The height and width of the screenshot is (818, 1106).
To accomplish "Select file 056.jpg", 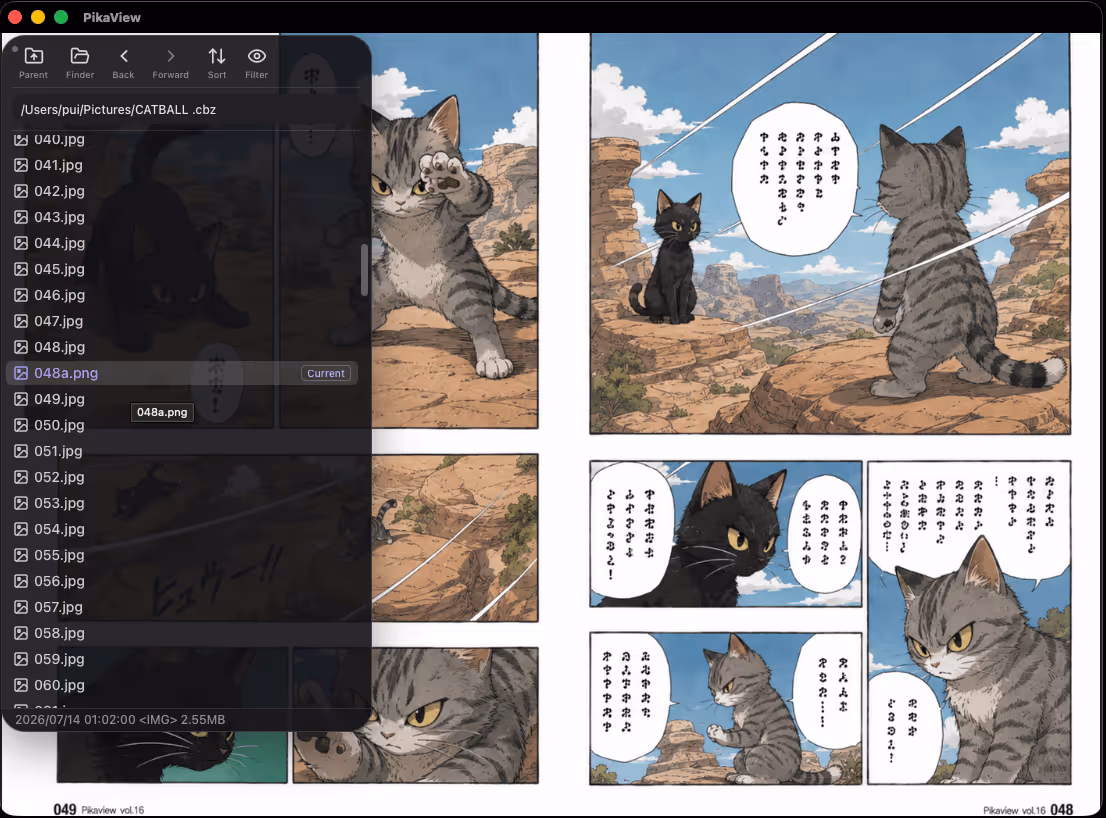I will coord(182,582).
